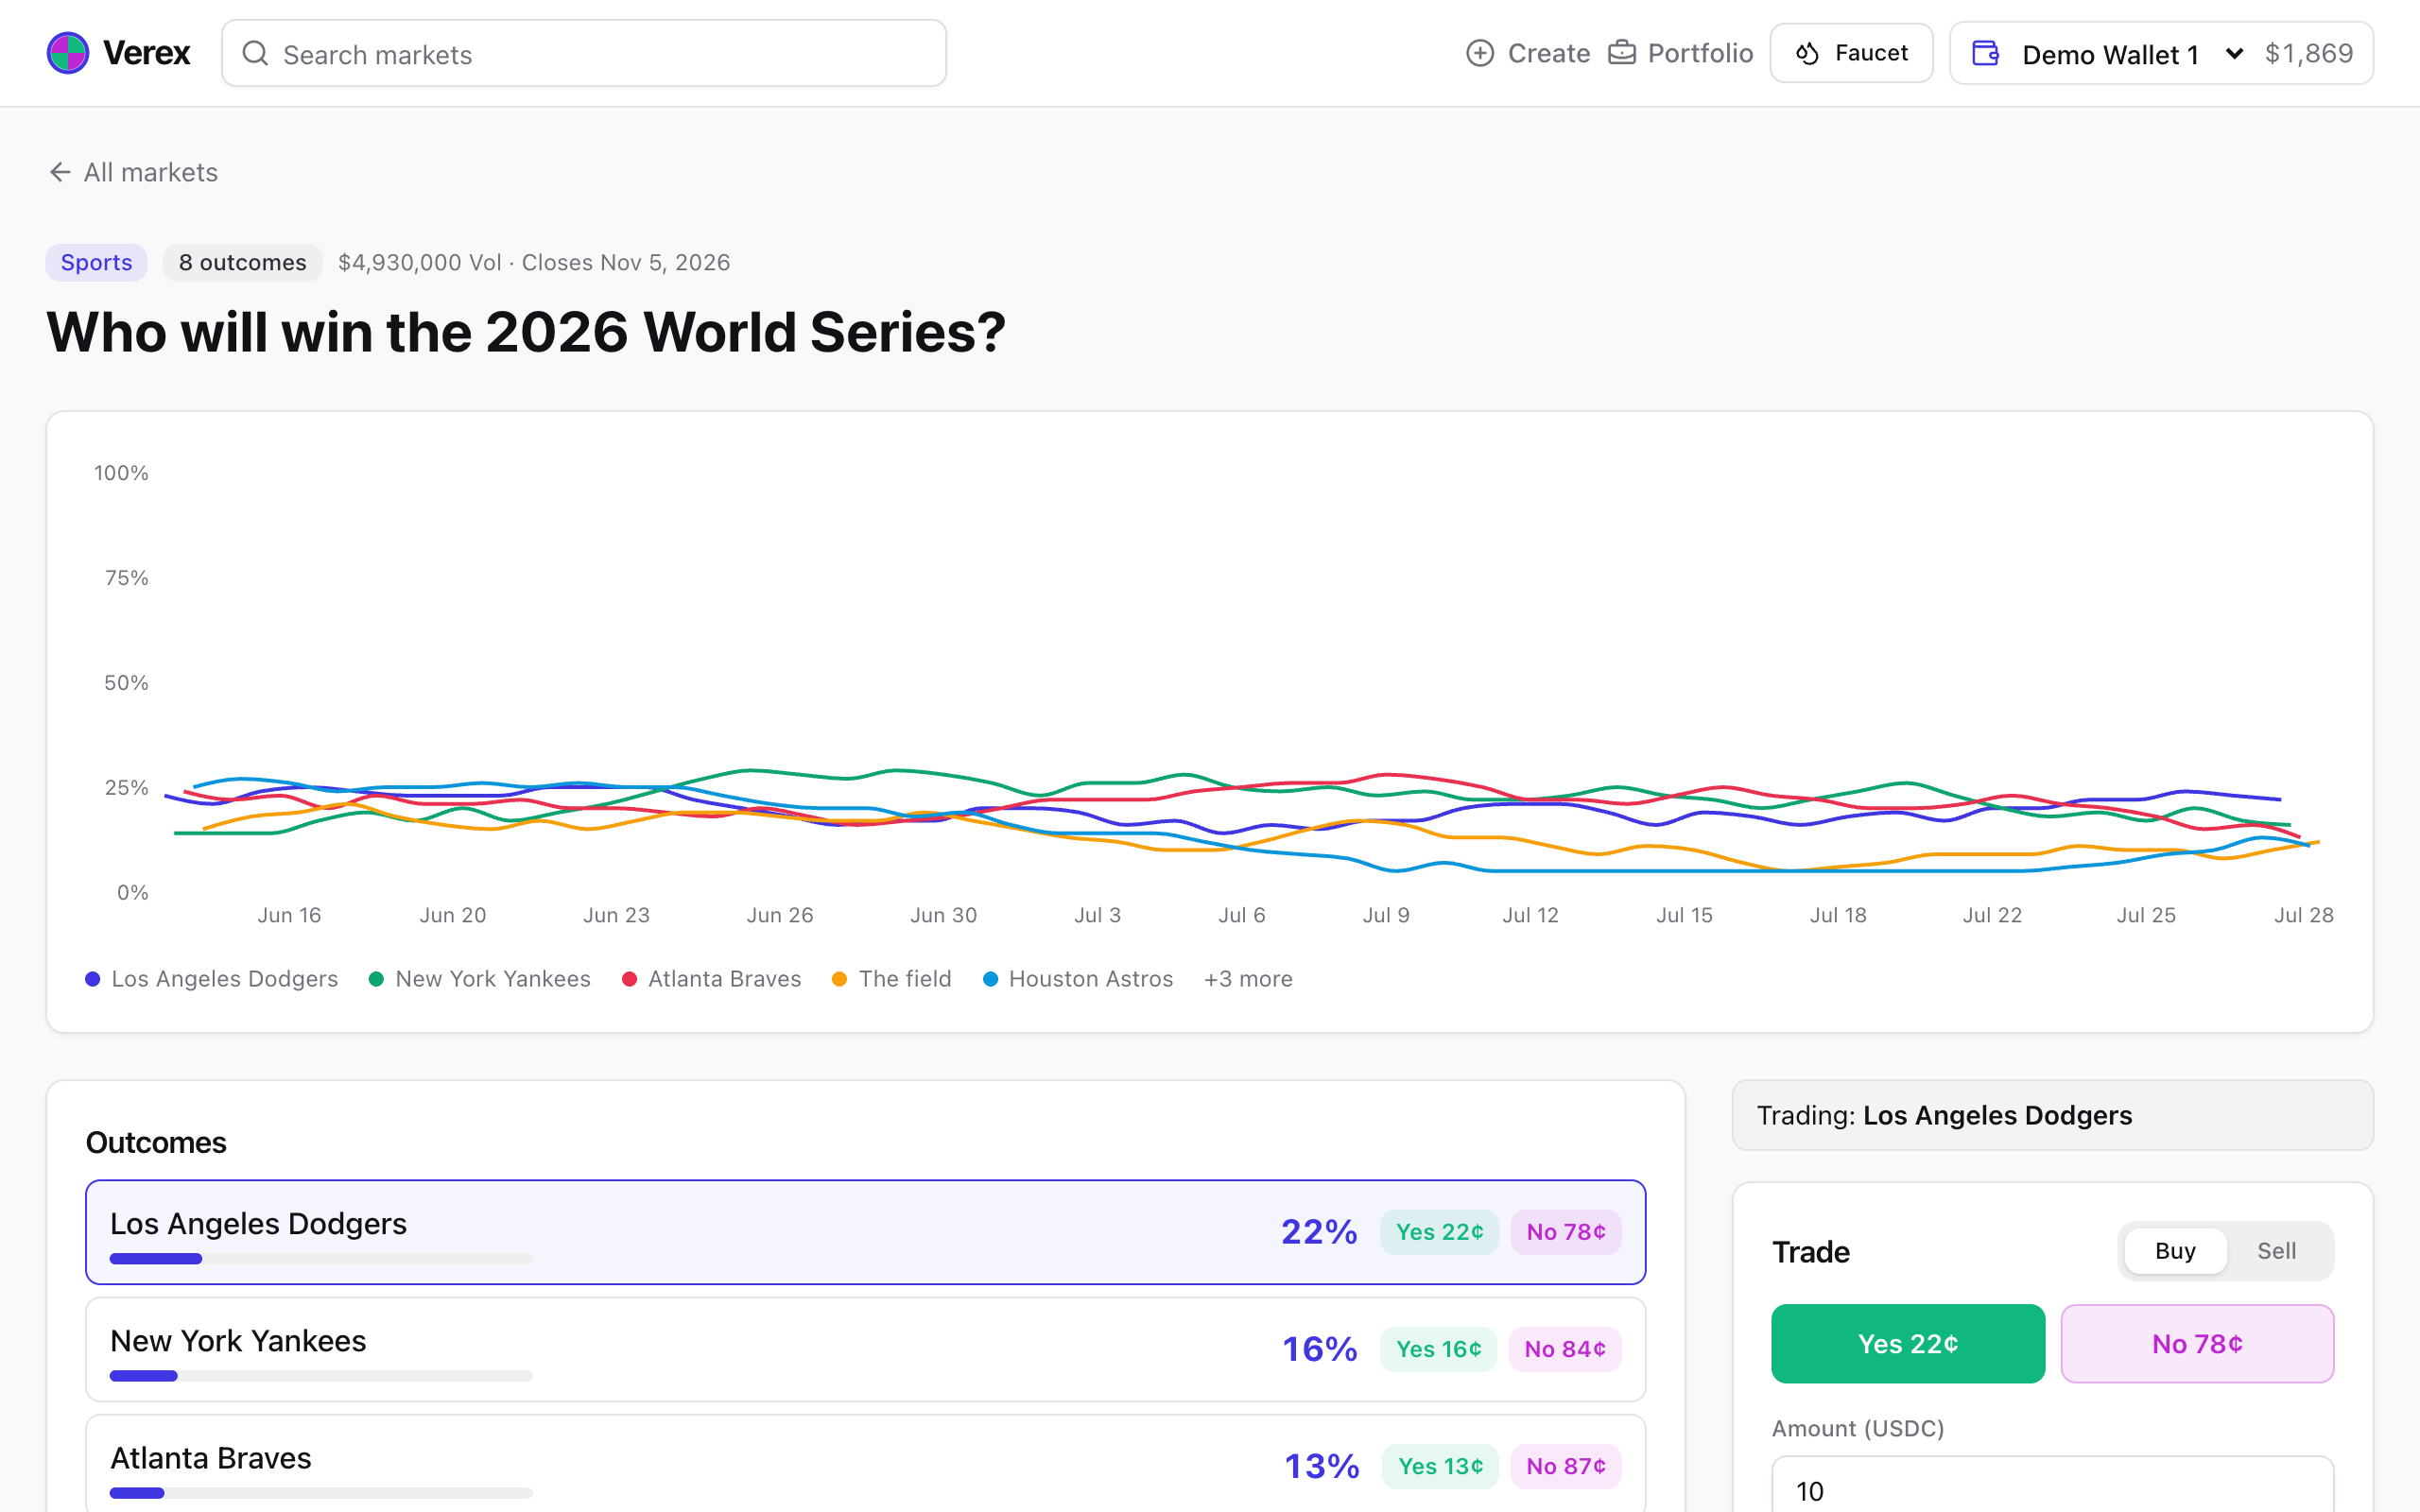Viewport: 2420px width, 1512px height.
Task: Click Yes 22¢ in the Dodgers row
Action: point(1439,1232)
